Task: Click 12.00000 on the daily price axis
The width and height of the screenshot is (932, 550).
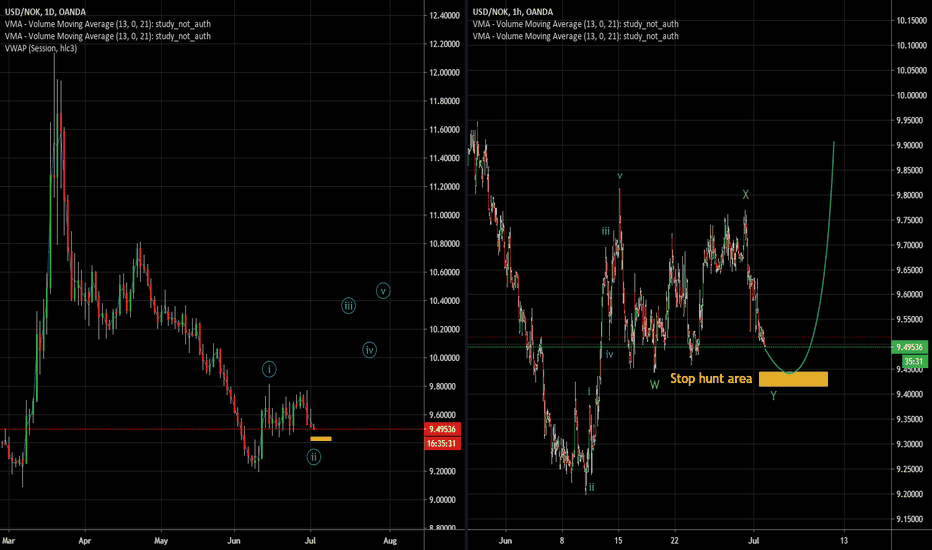Action: pos(445,73)
